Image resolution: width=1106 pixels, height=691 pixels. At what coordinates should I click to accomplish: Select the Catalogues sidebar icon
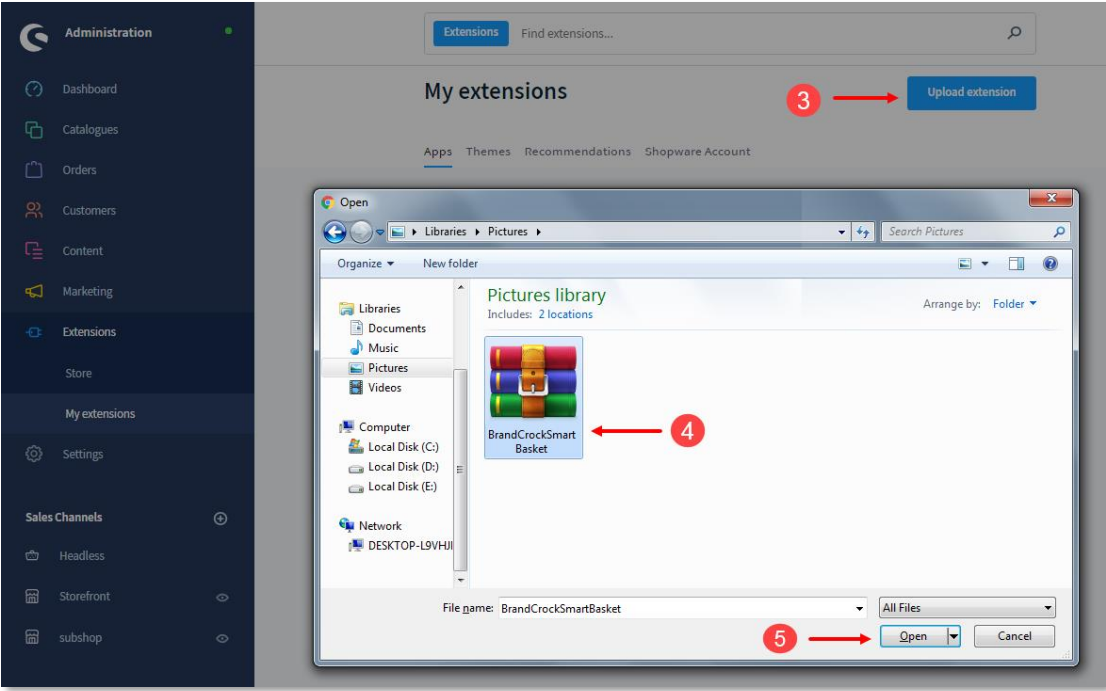click(34, 130)
